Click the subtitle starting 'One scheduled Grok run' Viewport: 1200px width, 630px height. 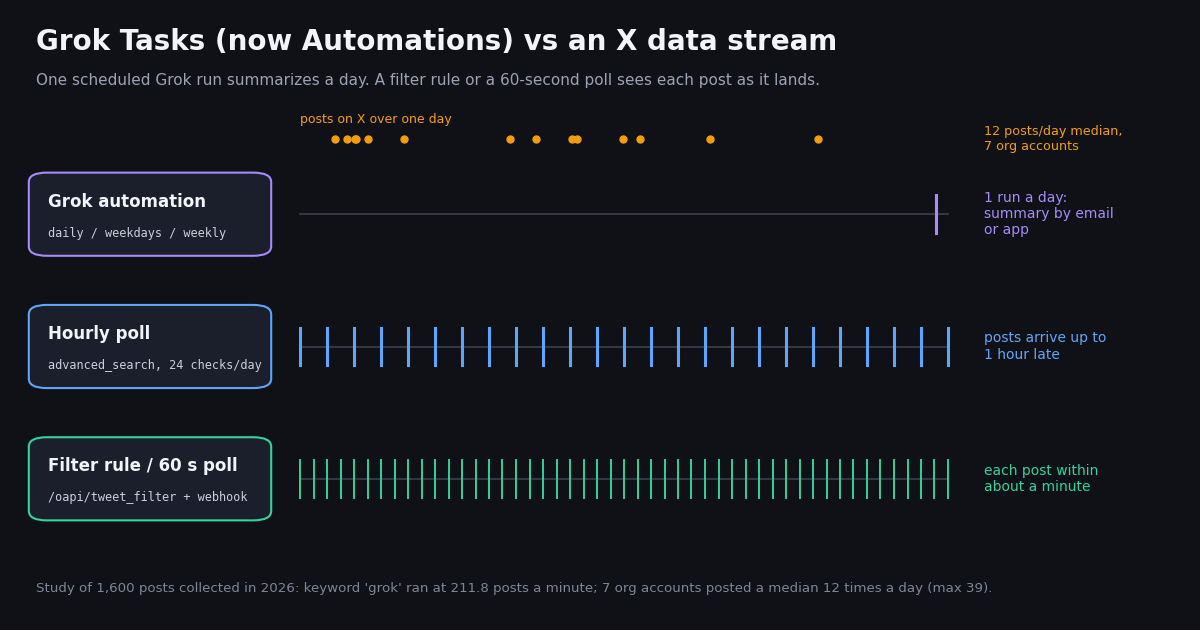coord(428,80)
